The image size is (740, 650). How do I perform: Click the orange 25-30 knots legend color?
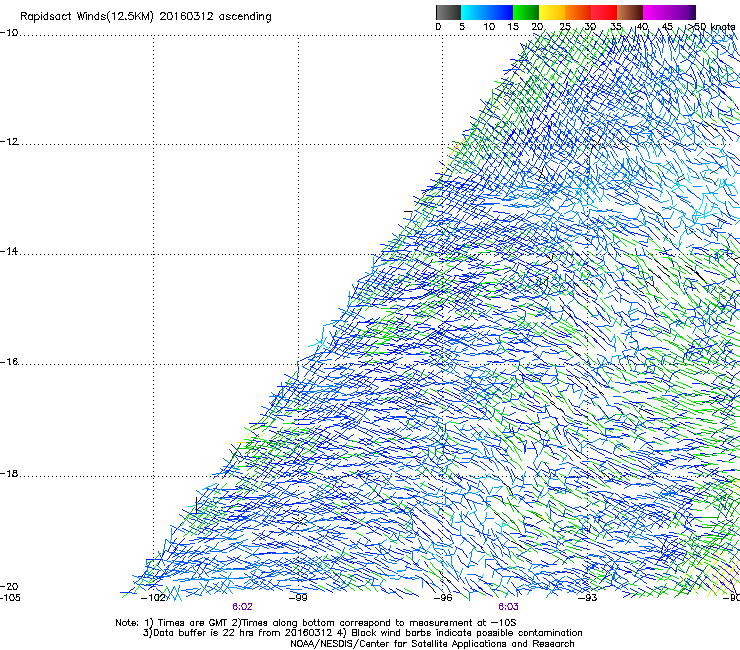(578, 12)
